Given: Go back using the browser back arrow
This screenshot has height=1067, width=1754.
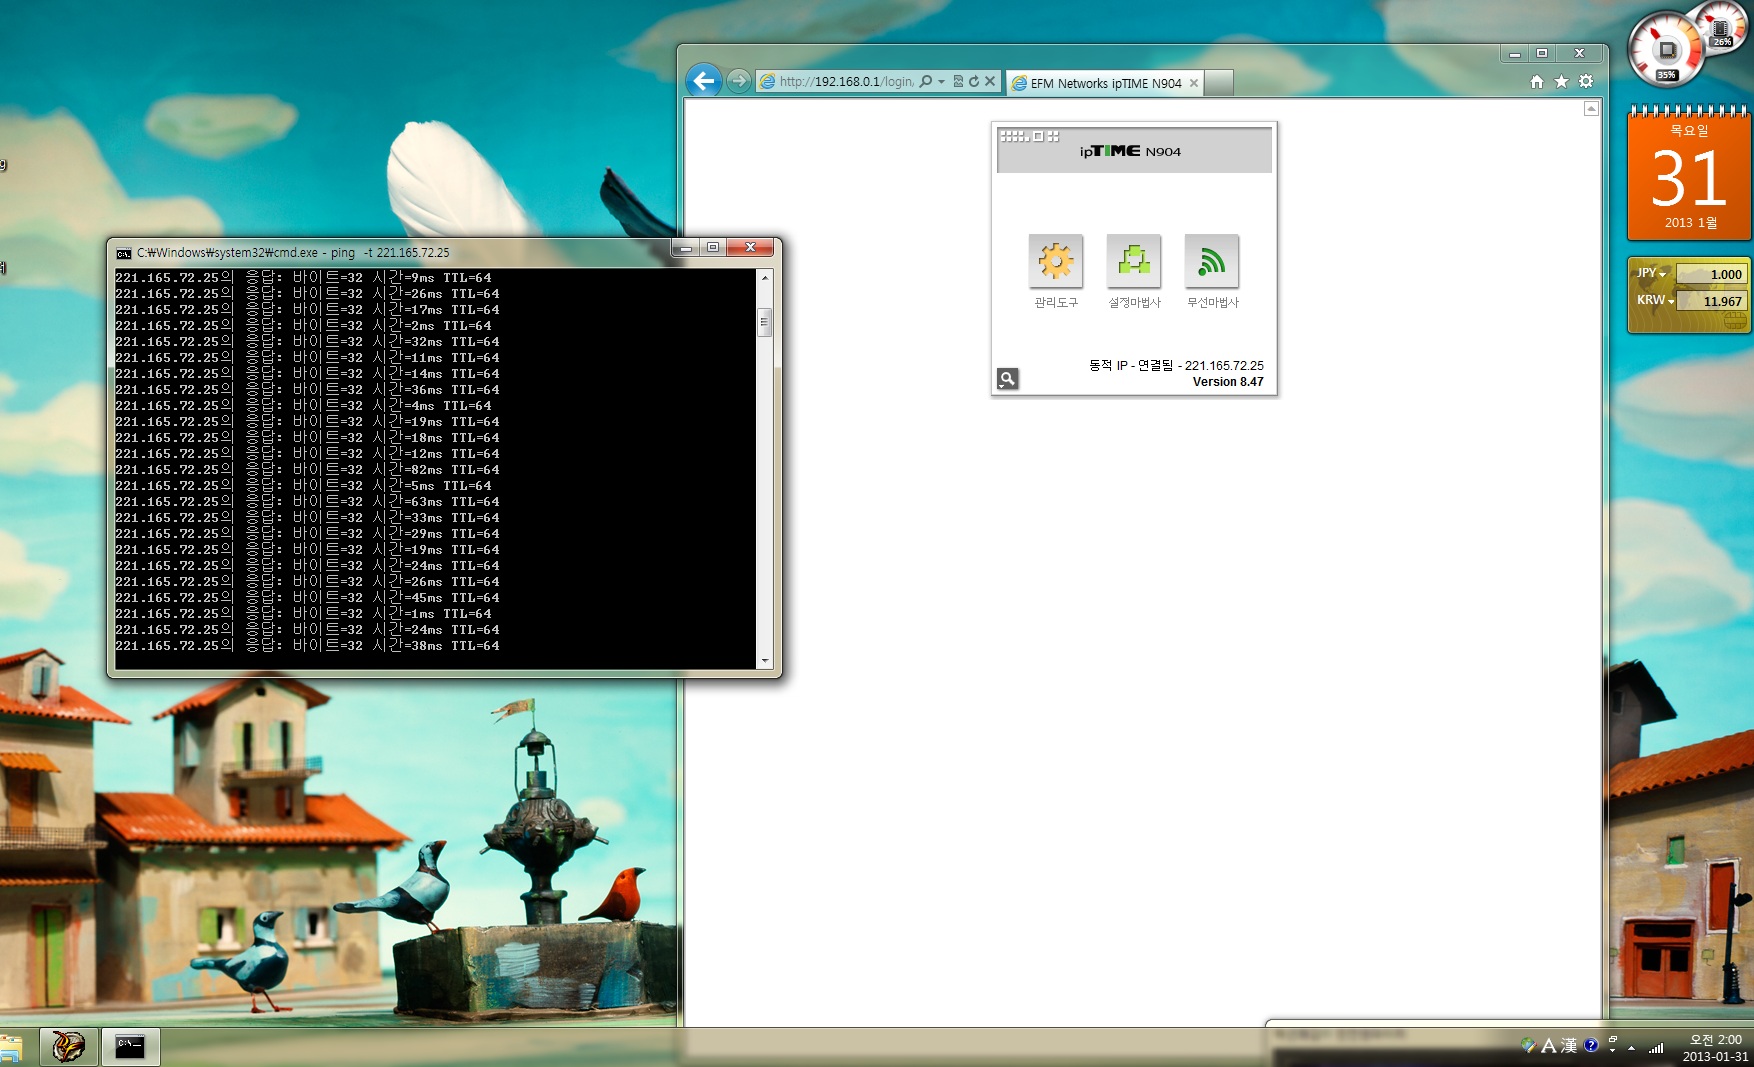Looking at the screenshot, I should (x=704, y=81).
